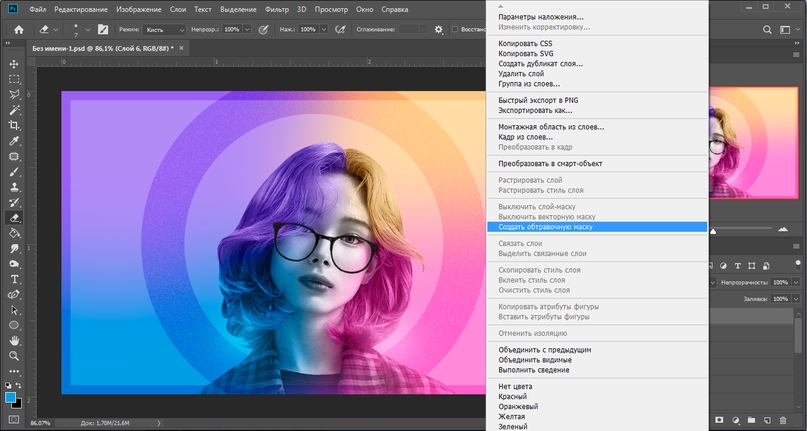The width and height of the screenshot is (807, 431).
Task: Select the Type tool
Action: point(14,279)
